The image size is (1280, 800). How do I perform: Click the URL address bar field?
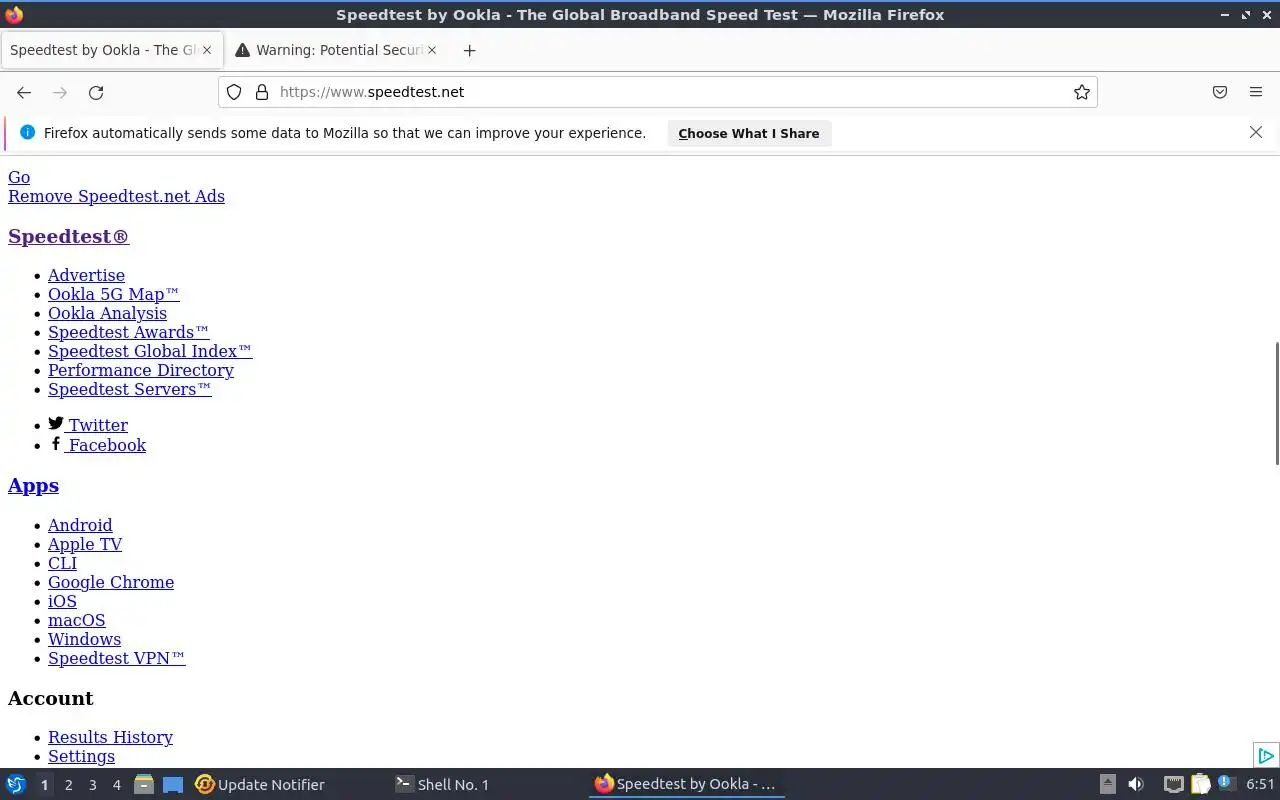click(658, 92)
